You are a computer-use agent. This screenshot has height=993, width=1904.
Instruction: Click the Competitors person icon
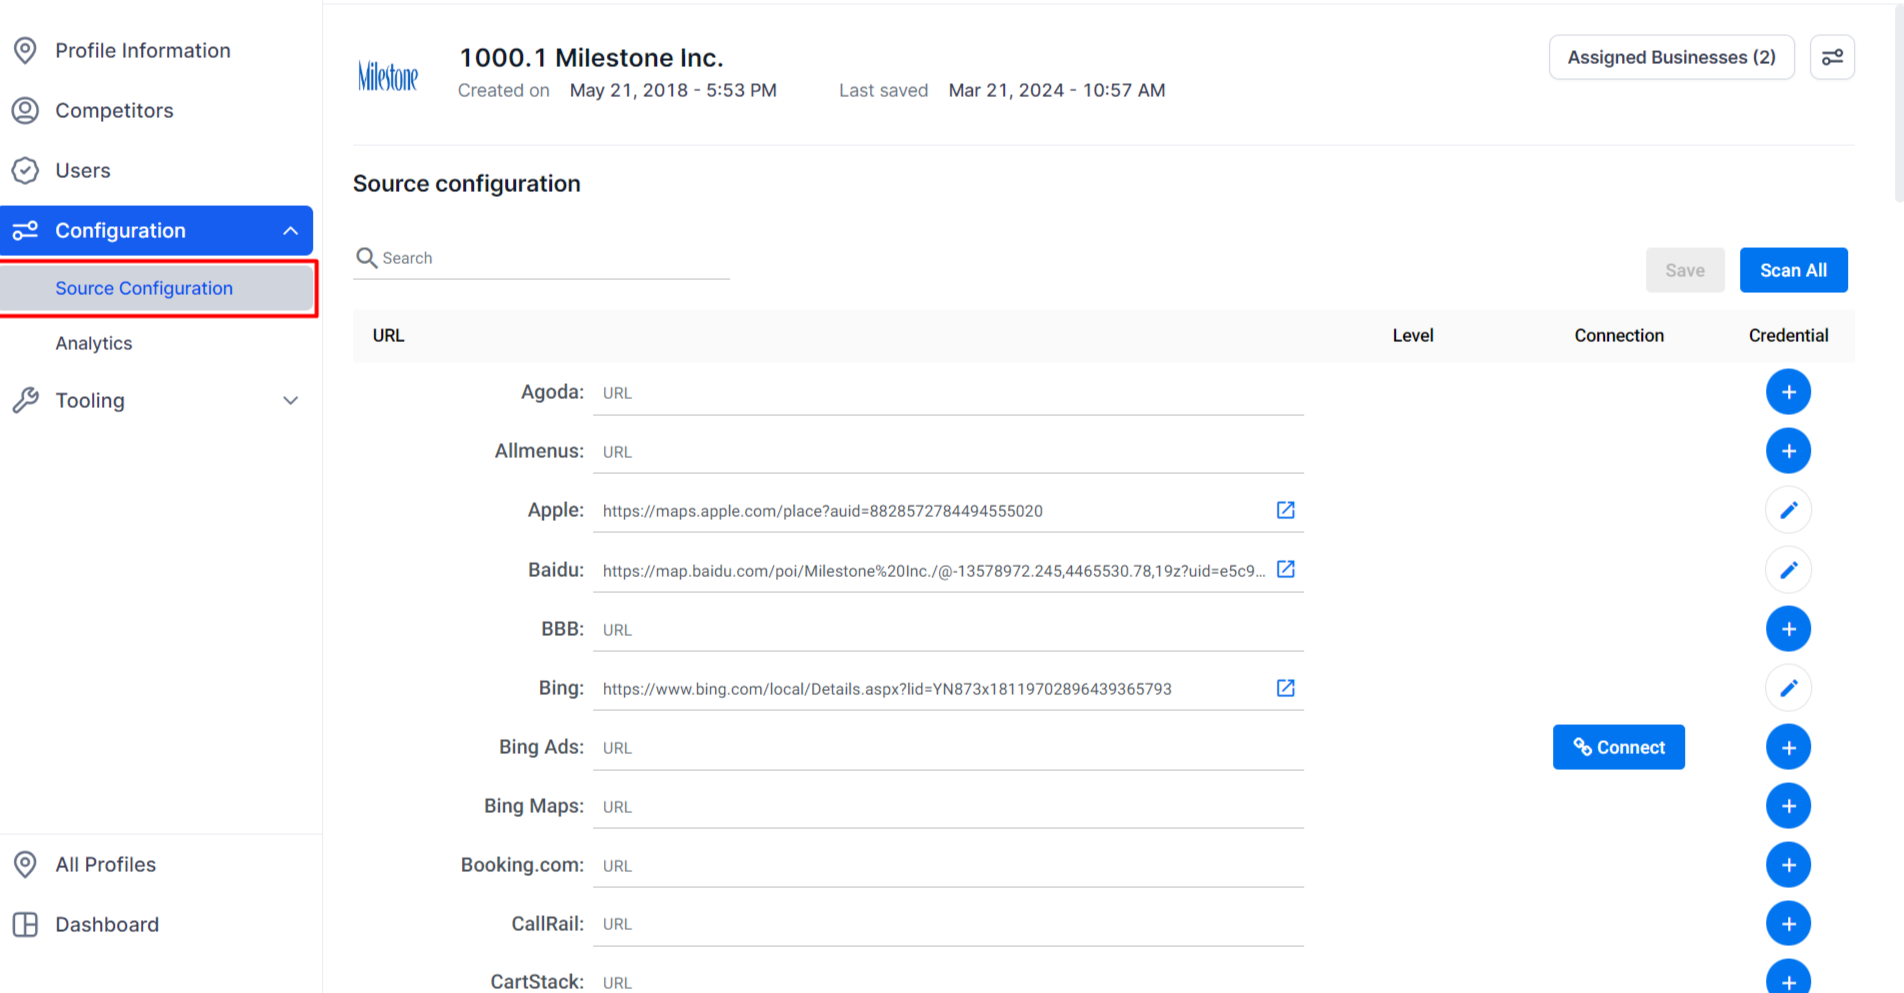point(25,110)
